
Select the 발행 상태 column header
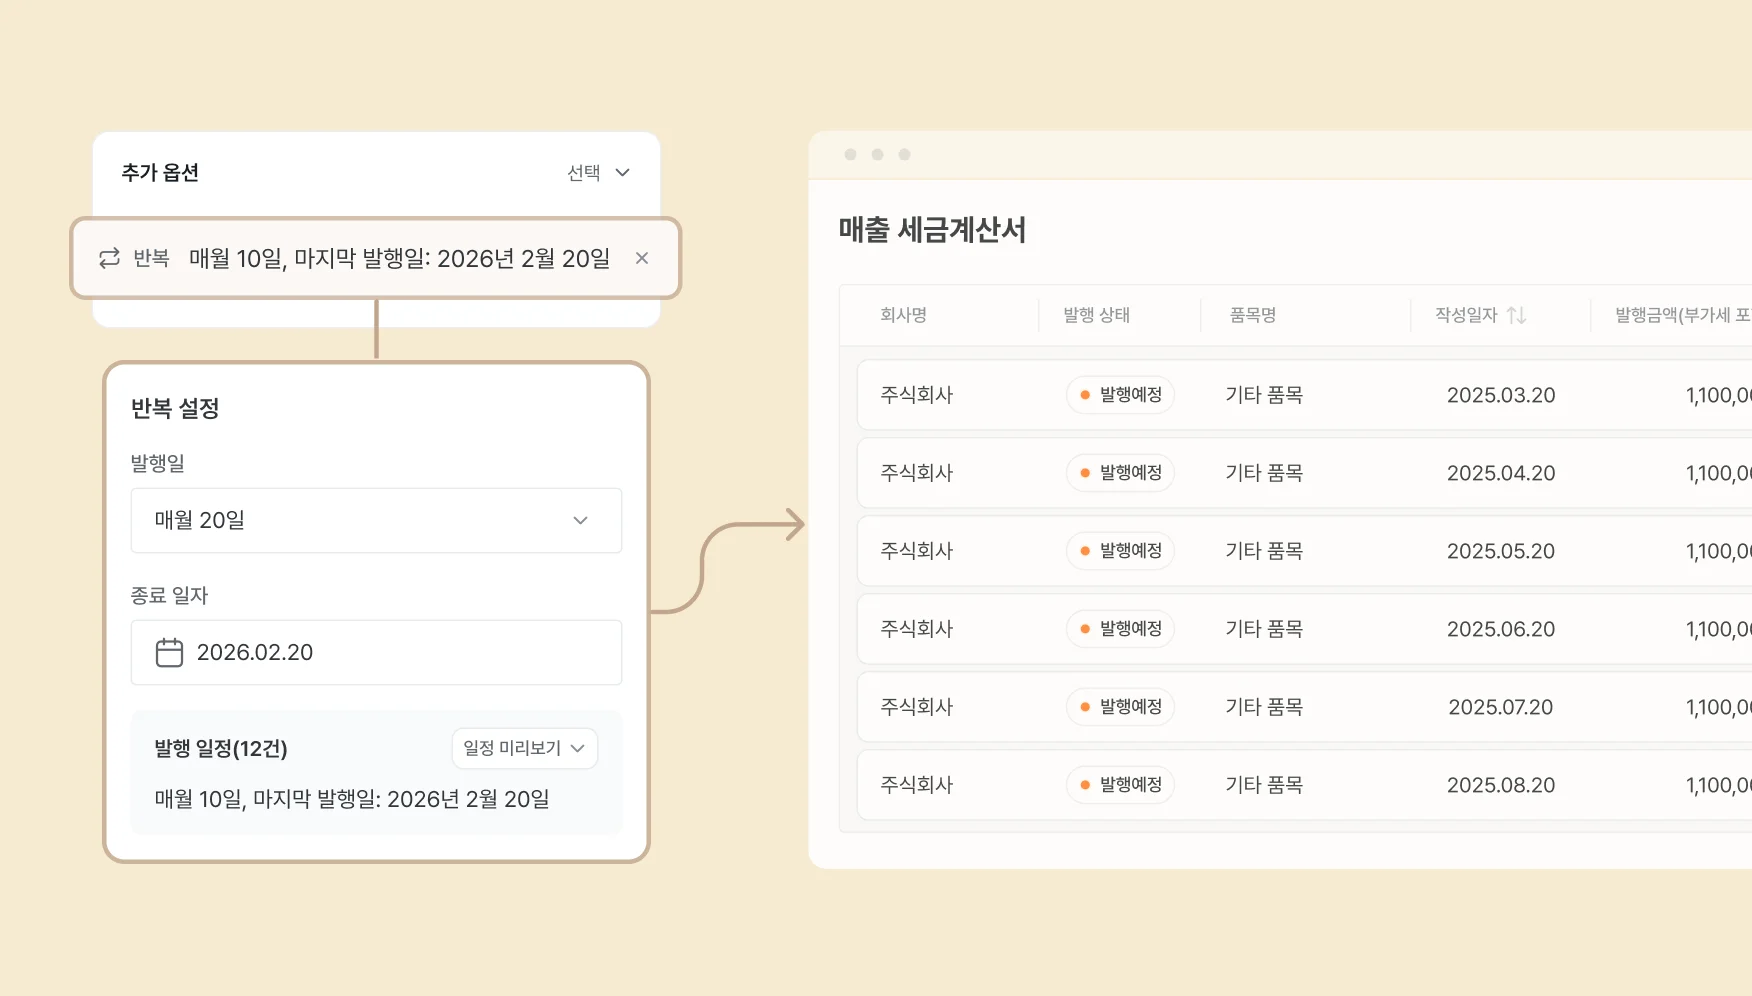point(1096,314)
